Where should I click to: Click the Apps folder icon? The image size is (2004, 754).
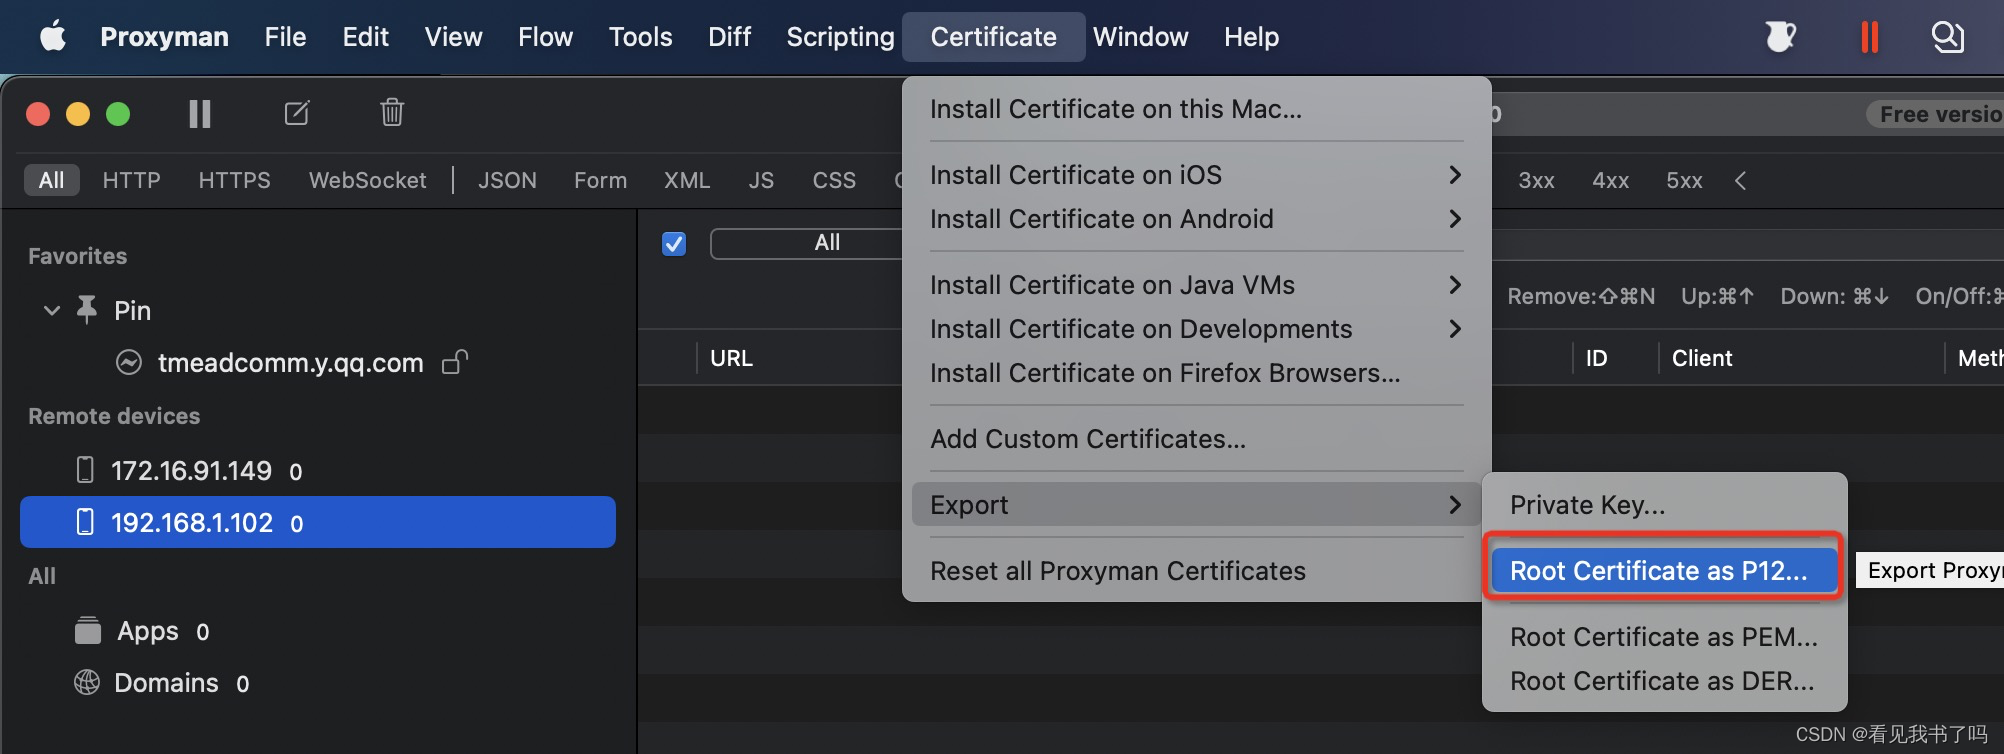pos(88,631)
